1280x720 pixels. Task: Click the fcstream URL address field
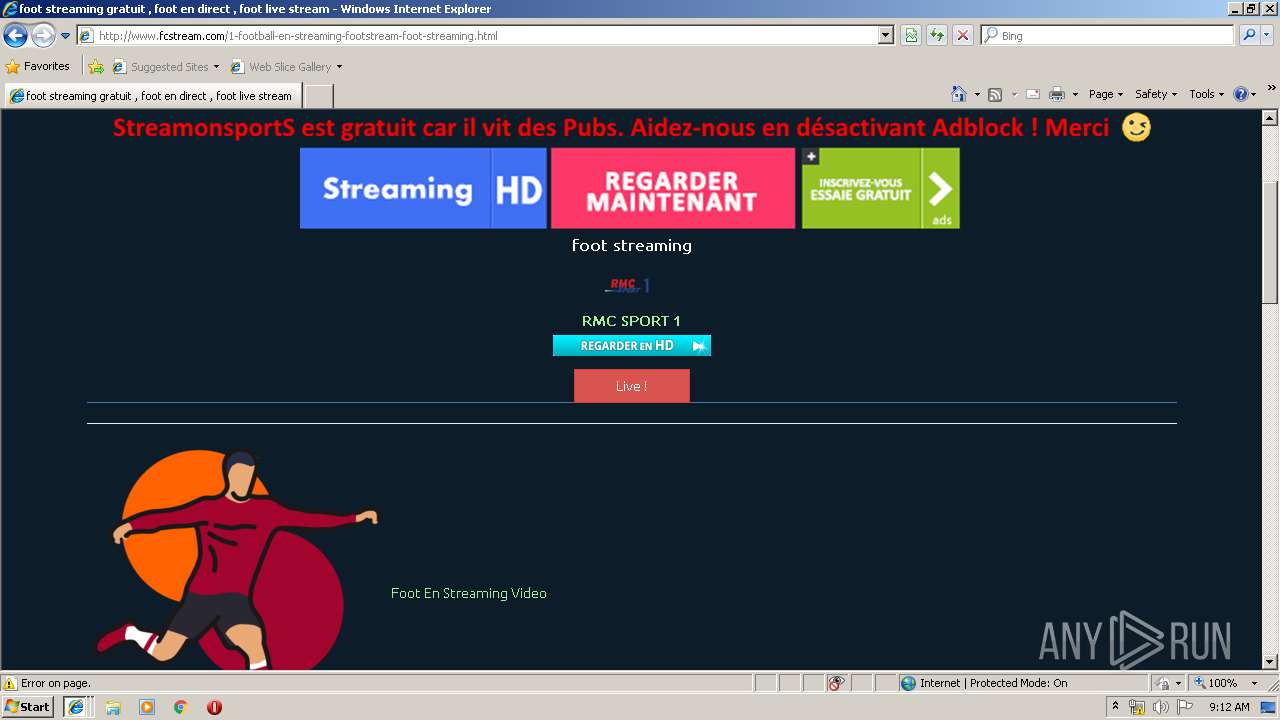478,36
